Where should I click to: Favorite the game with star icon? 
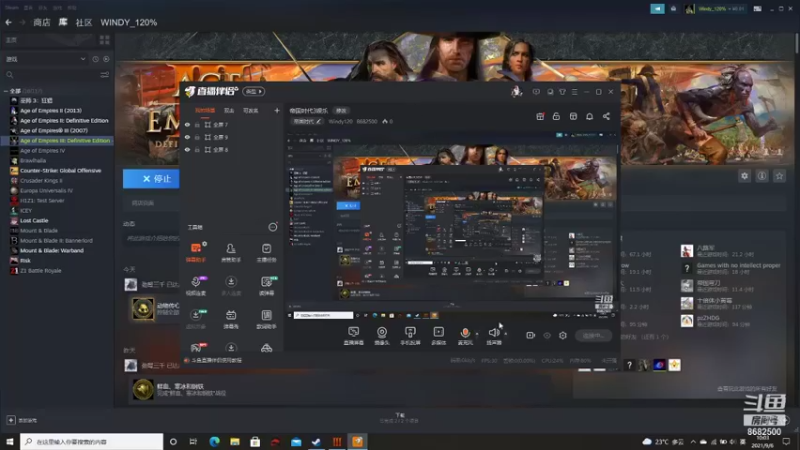coord(779,176)
